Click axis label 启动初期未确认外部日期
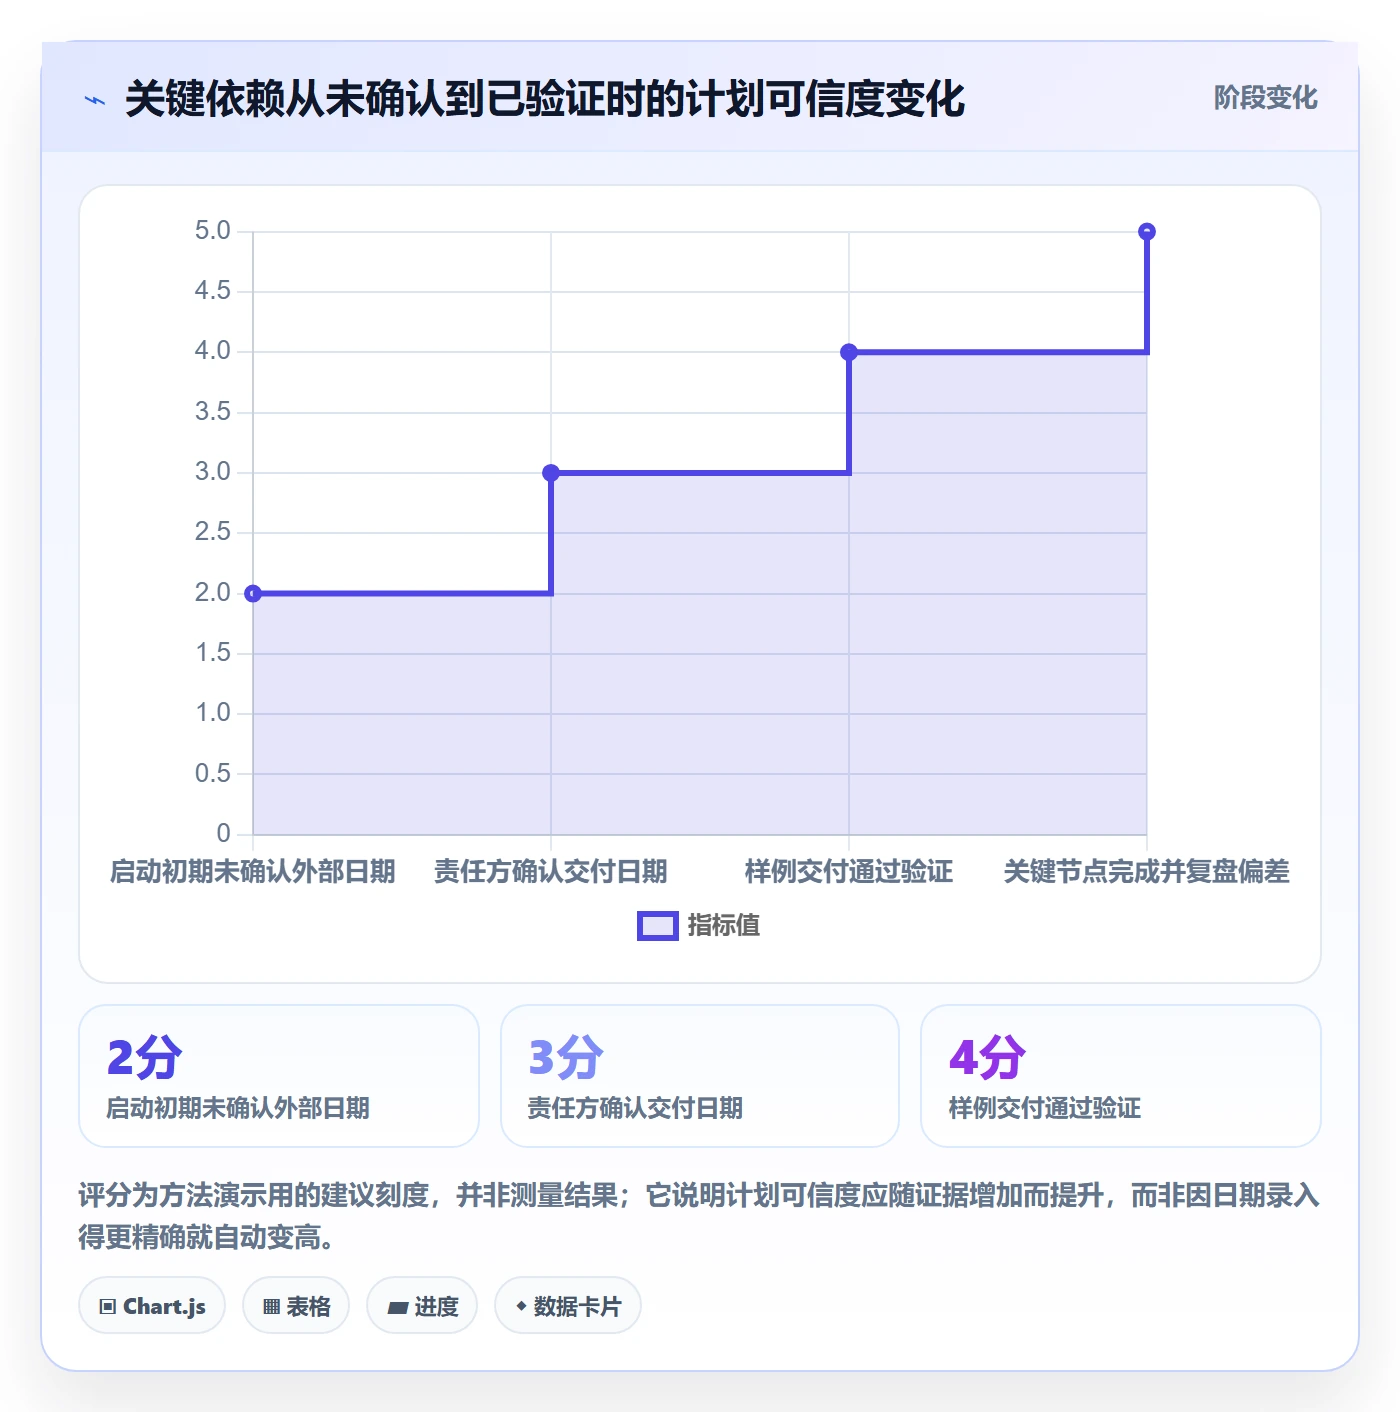The width and height of the screenshot is (1400, 1412). coord(253,872)
